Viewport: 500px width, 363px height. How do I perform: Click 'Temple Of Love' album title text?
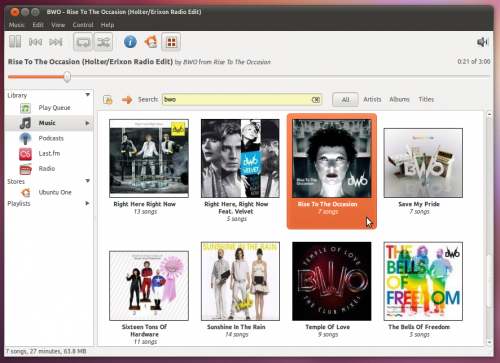pyautogui.click(x=328, y=327)
